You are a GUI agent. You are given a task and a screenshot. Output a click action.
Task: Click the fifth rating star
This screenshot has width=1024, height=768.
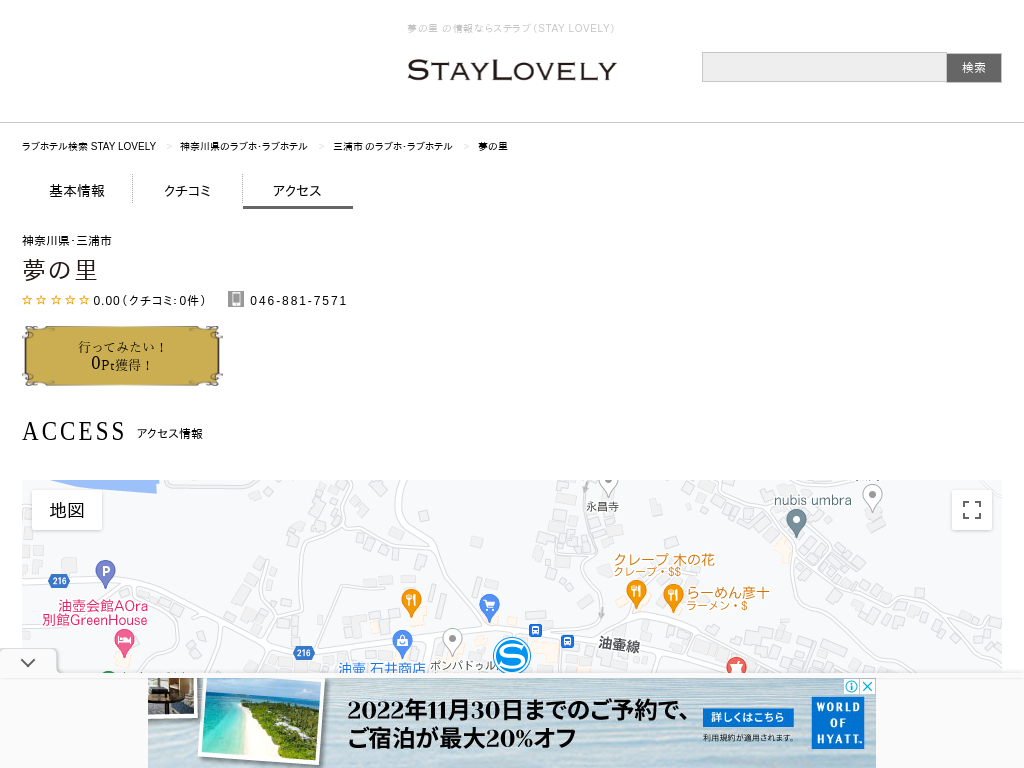pyautogui.click(x=84, y=300)
